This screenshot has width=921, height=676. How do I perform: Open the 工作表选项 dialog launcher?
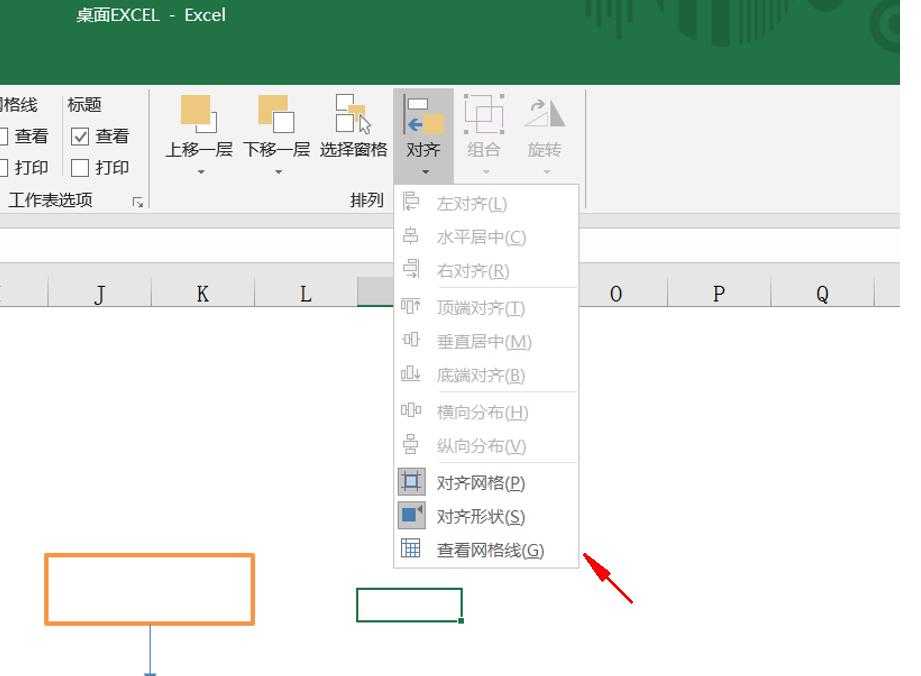139,202
